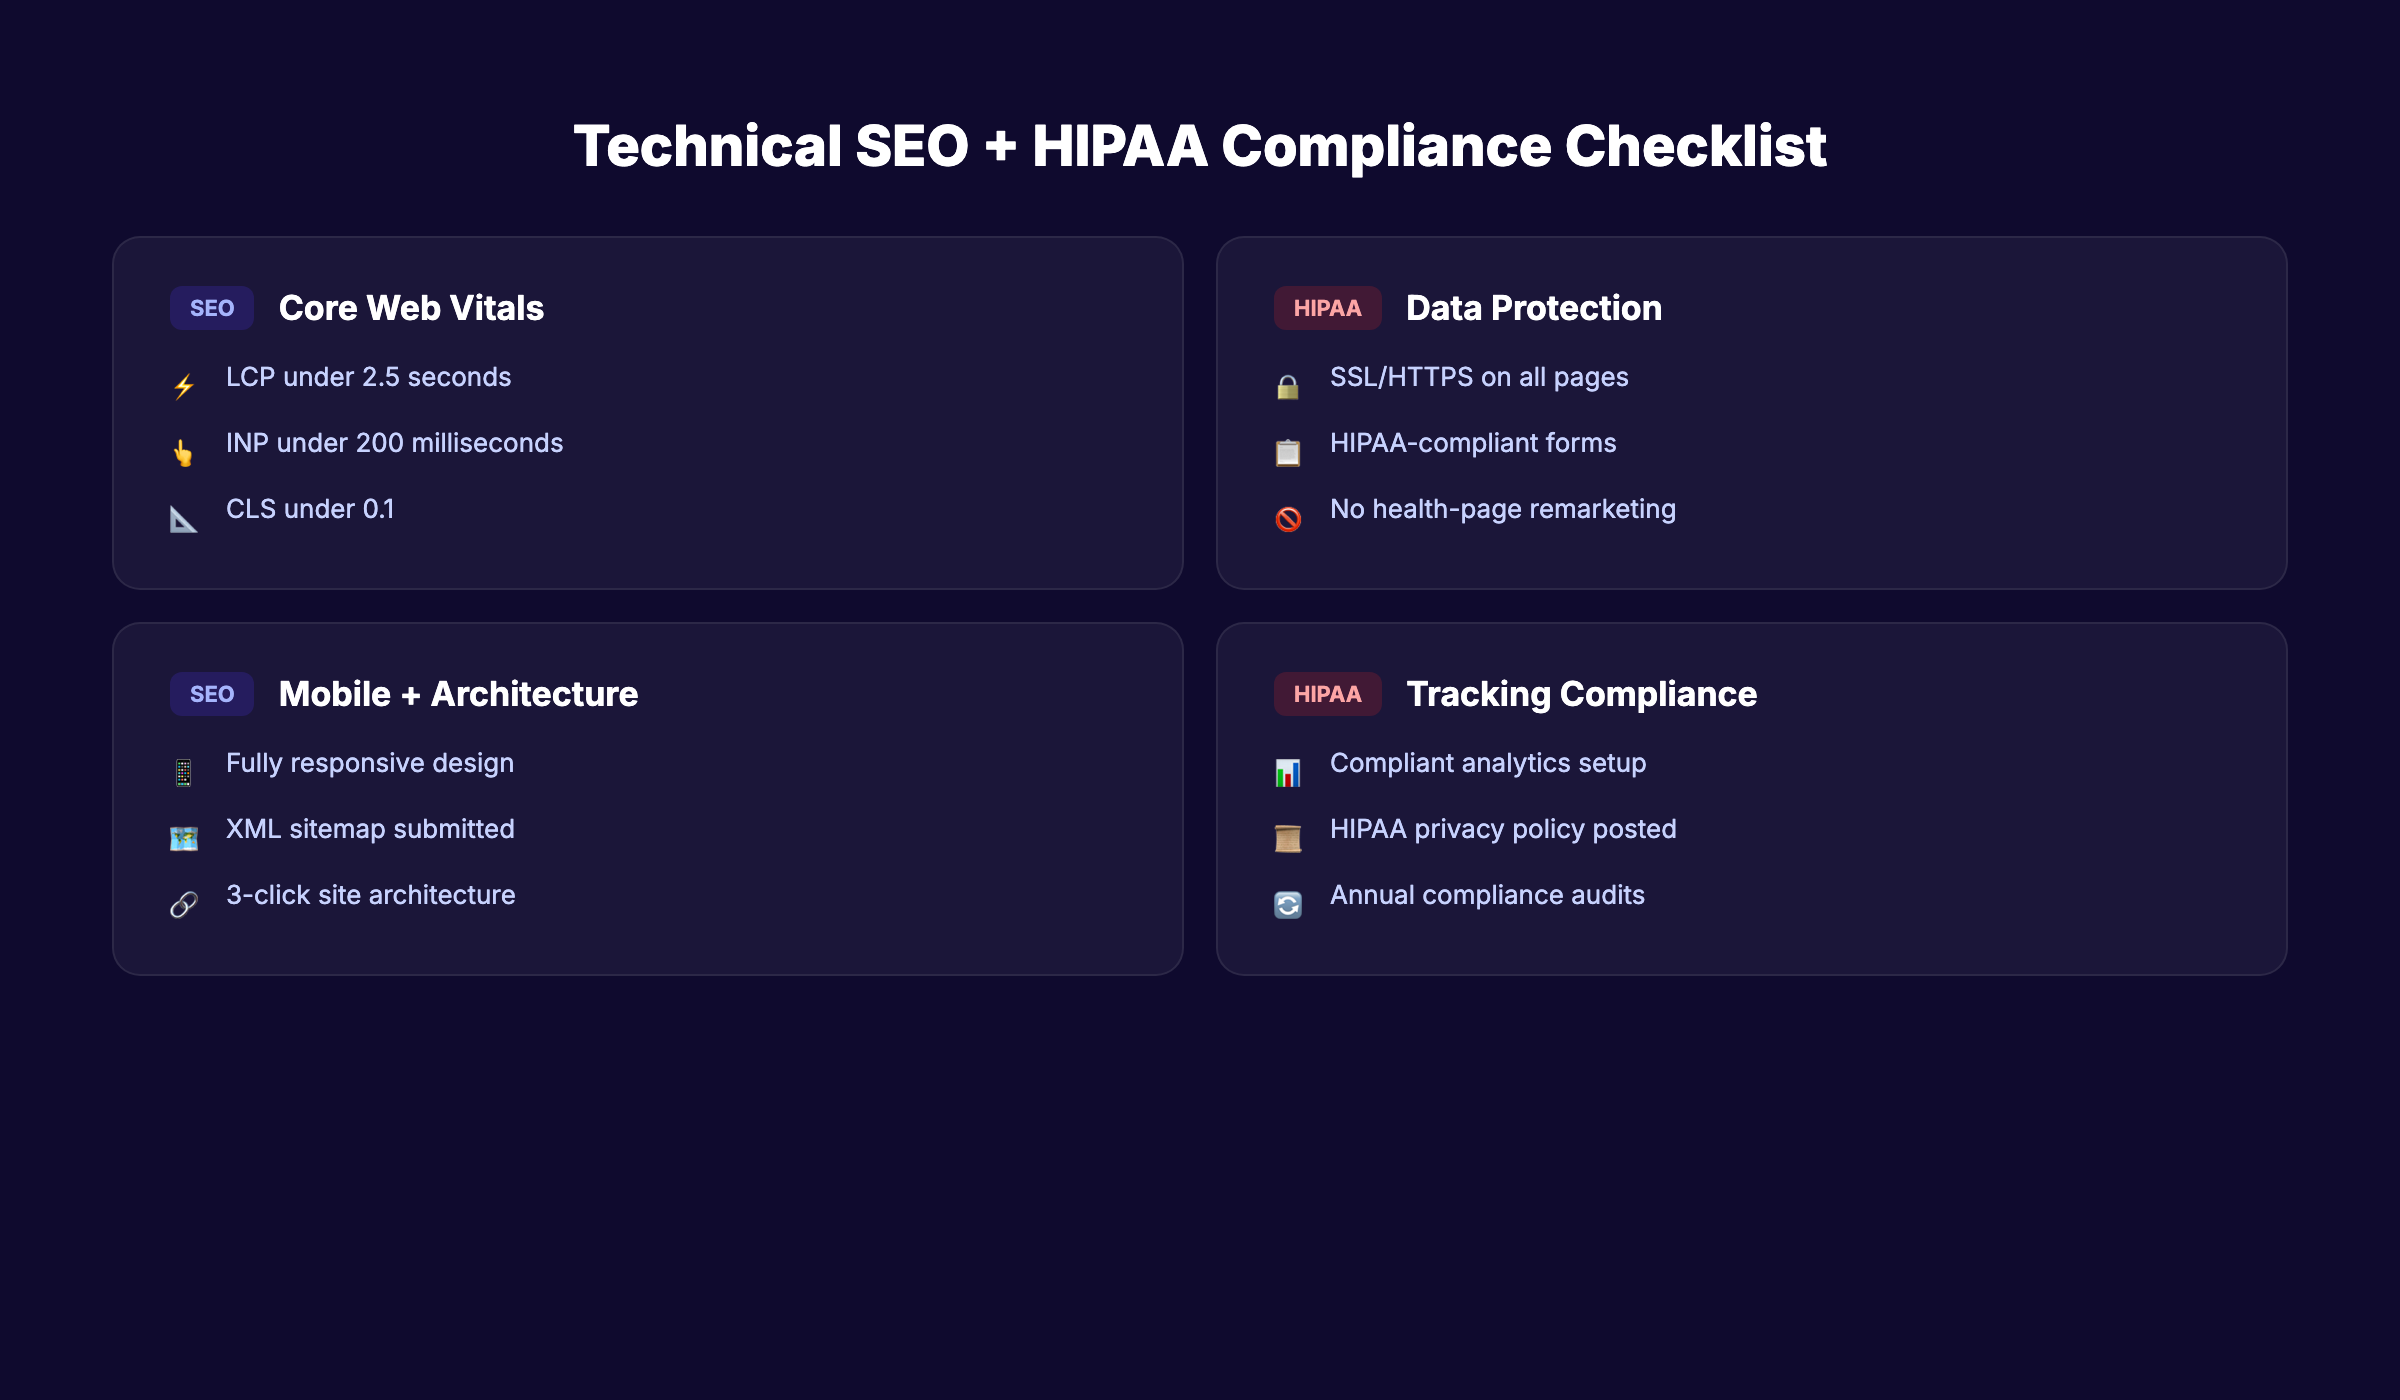
Task: Click the clipboard icon for HIPAA-compliant forms
Action: coord(1288,450)
